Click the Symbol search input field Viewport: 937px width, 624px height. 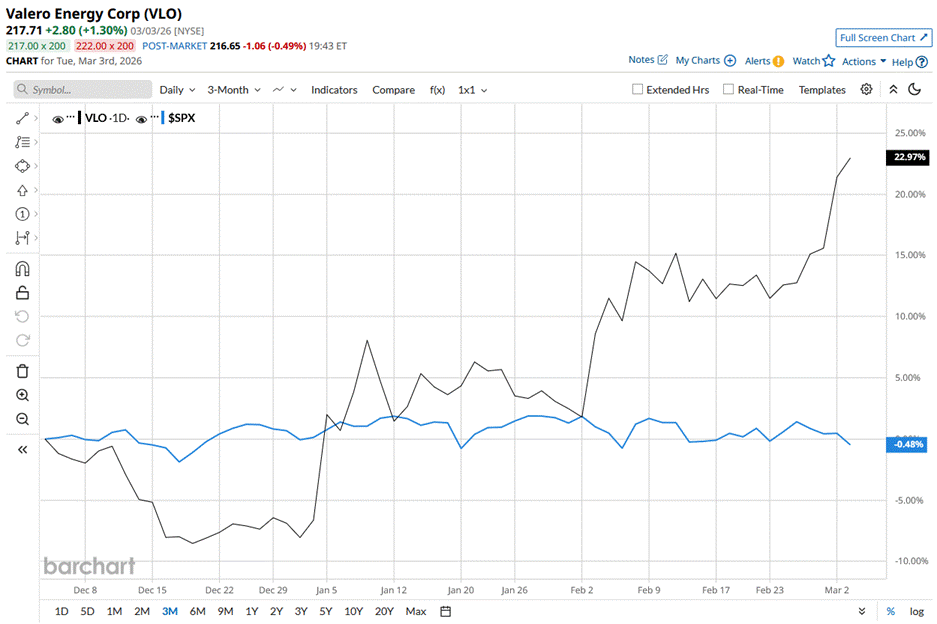[x=82, y=89]
